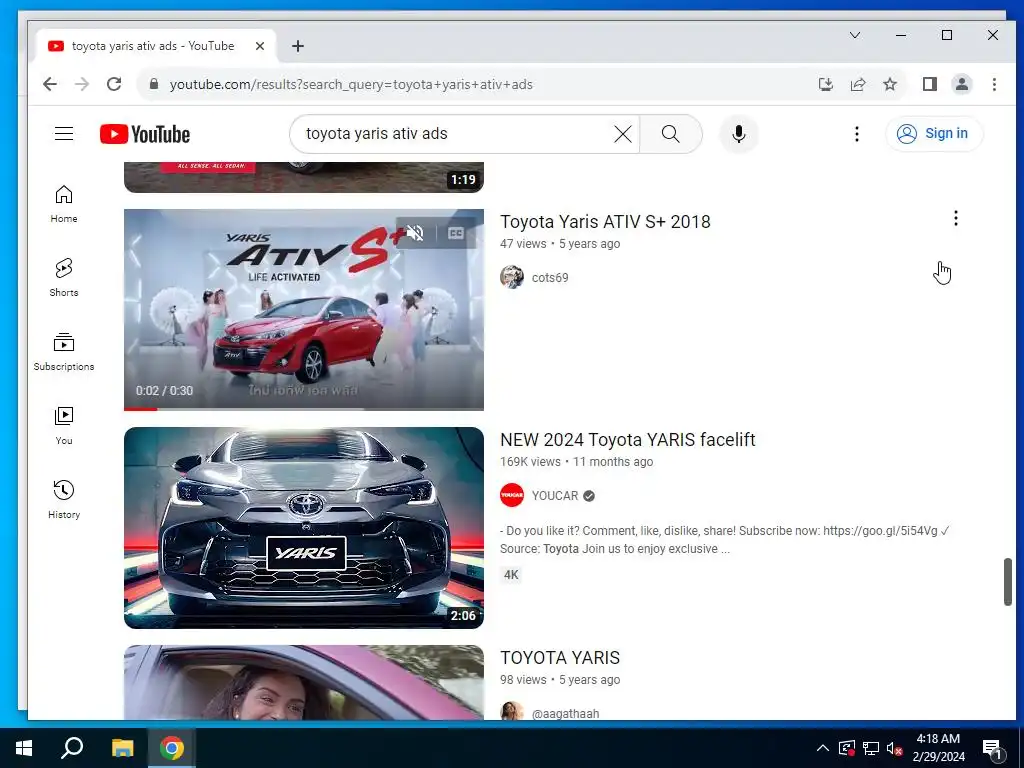1024x768 pixels.
Task: Open a new Chrome tab
Action: pyautogui.click(x=298, y=46)
